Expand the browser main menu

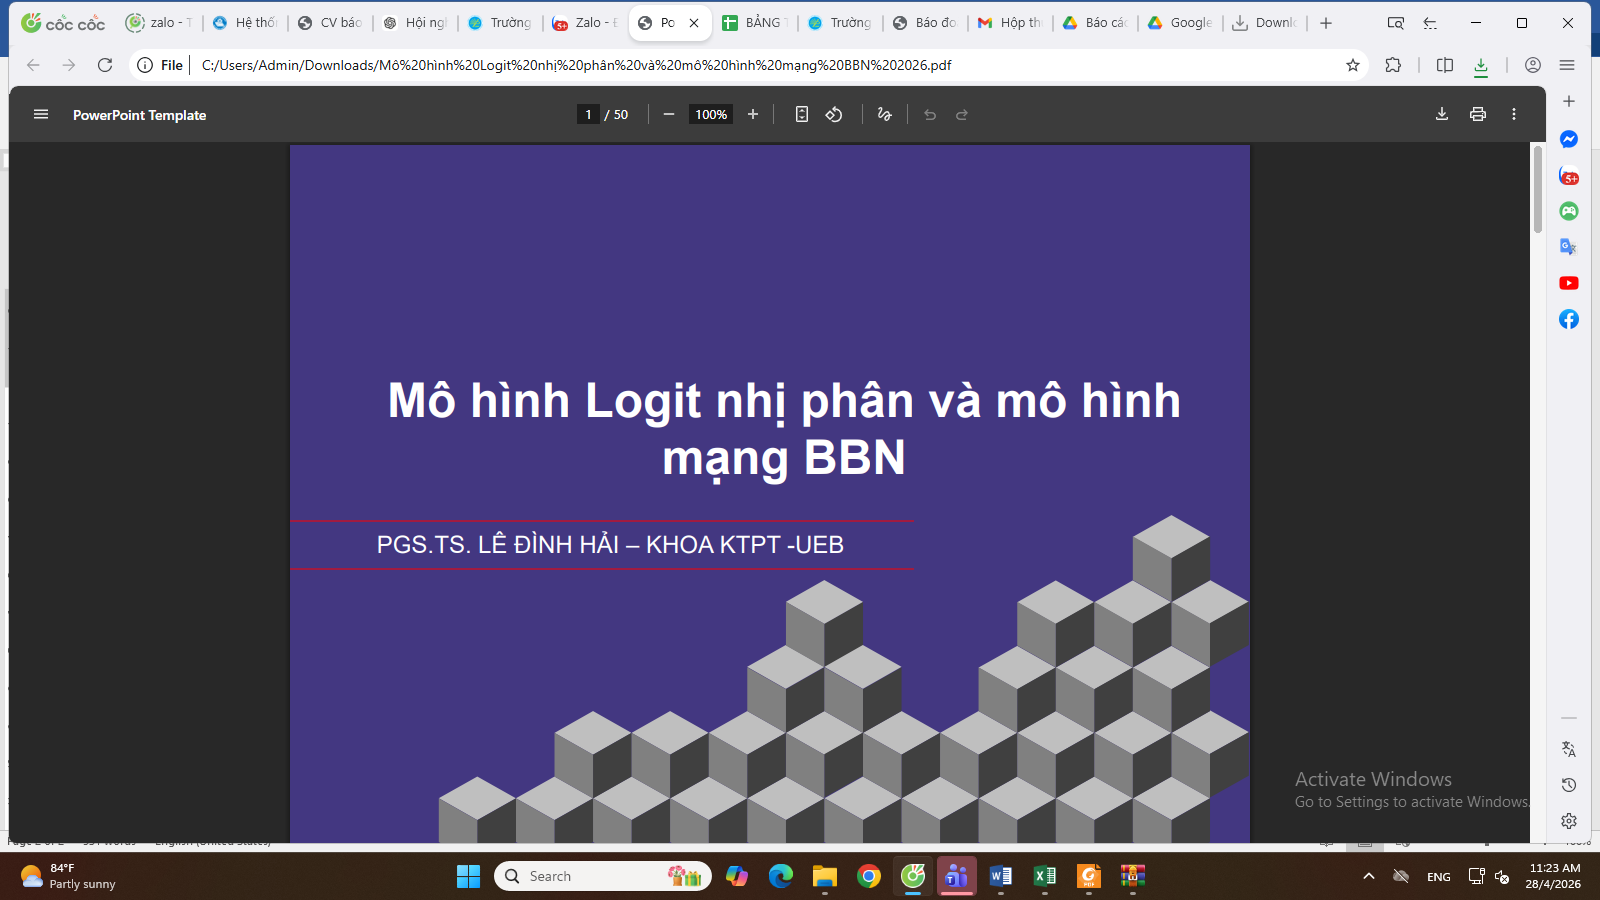1567,65
